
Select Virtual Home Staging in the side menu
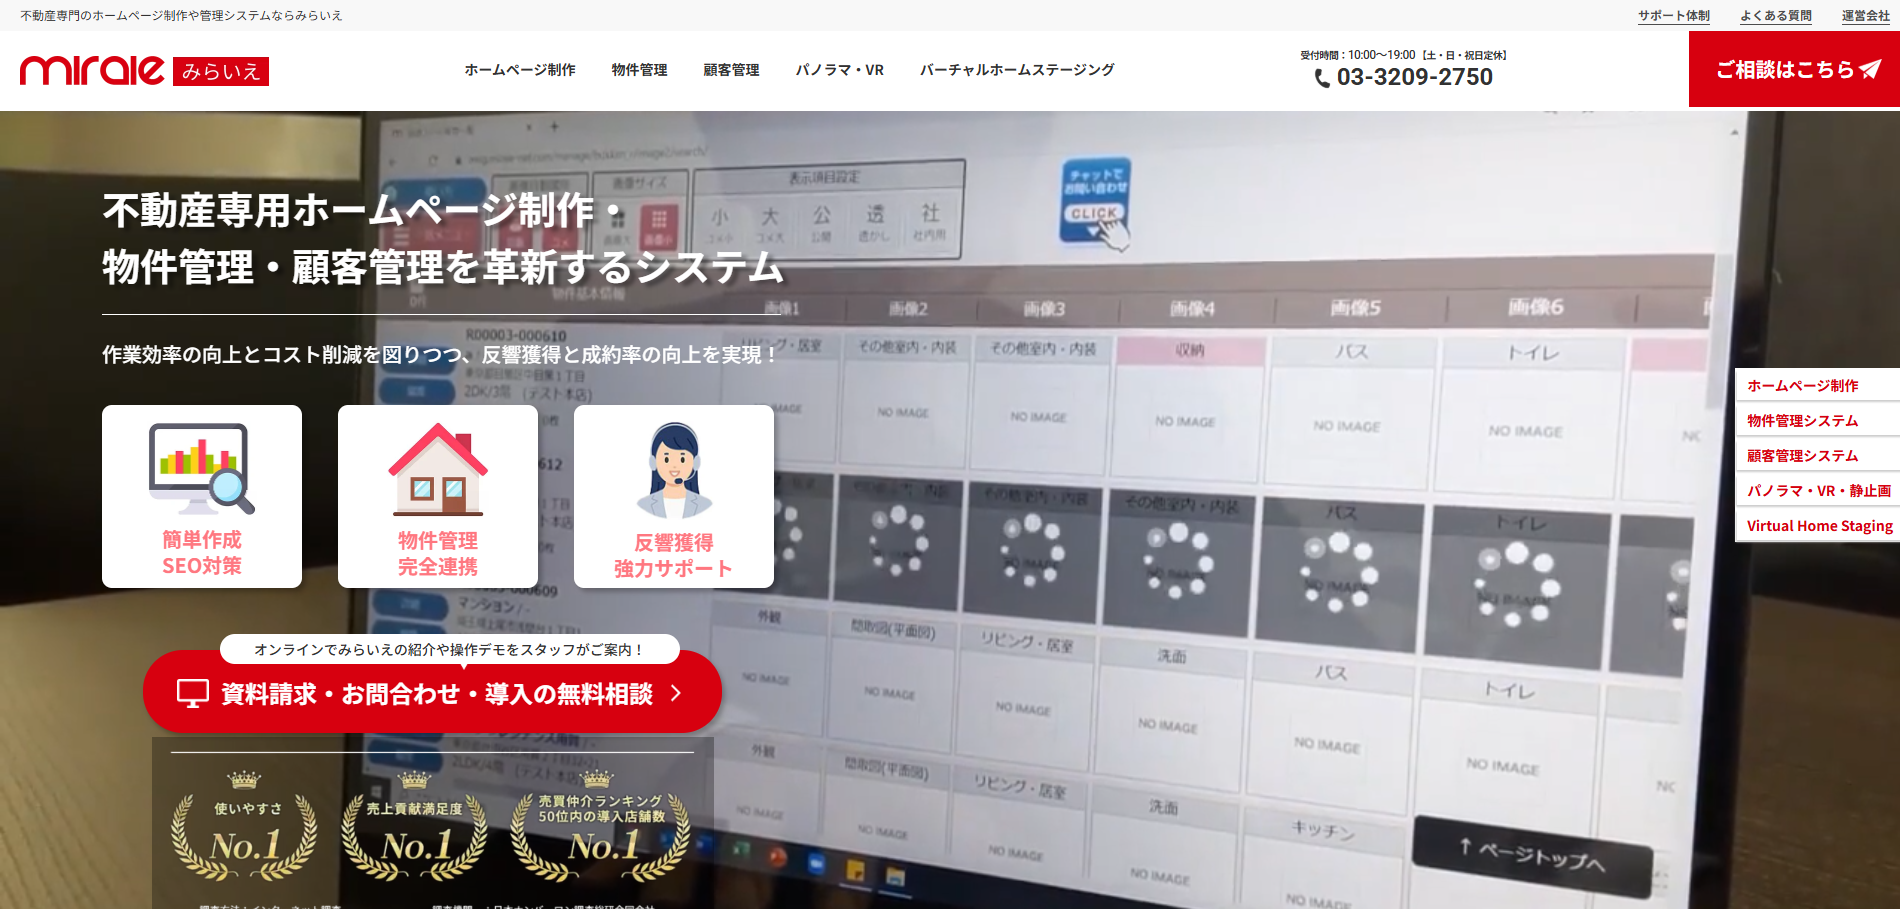point(1817,525)
